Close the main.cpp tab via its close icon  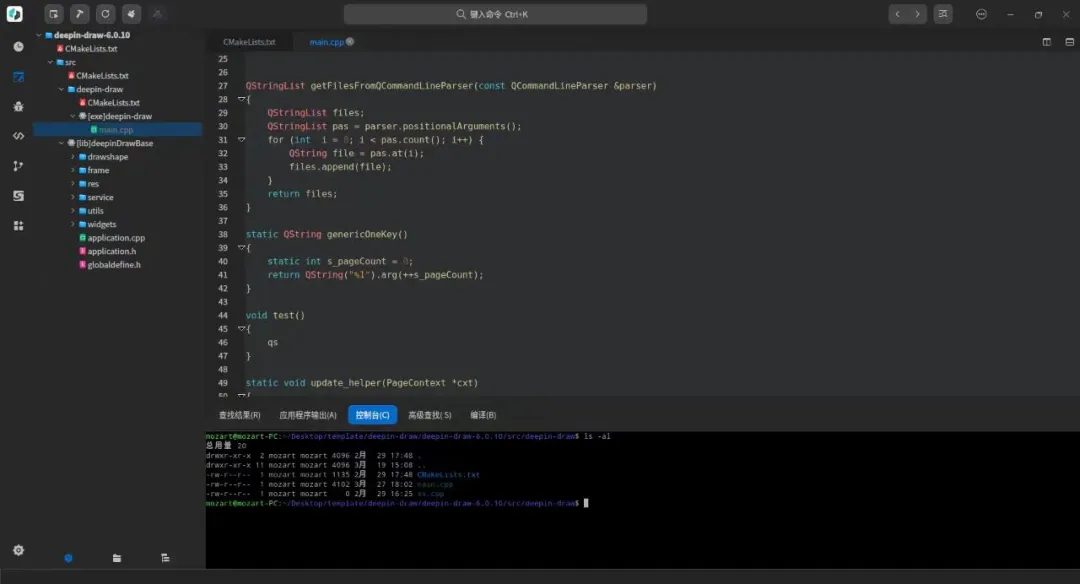coord(350,41)
